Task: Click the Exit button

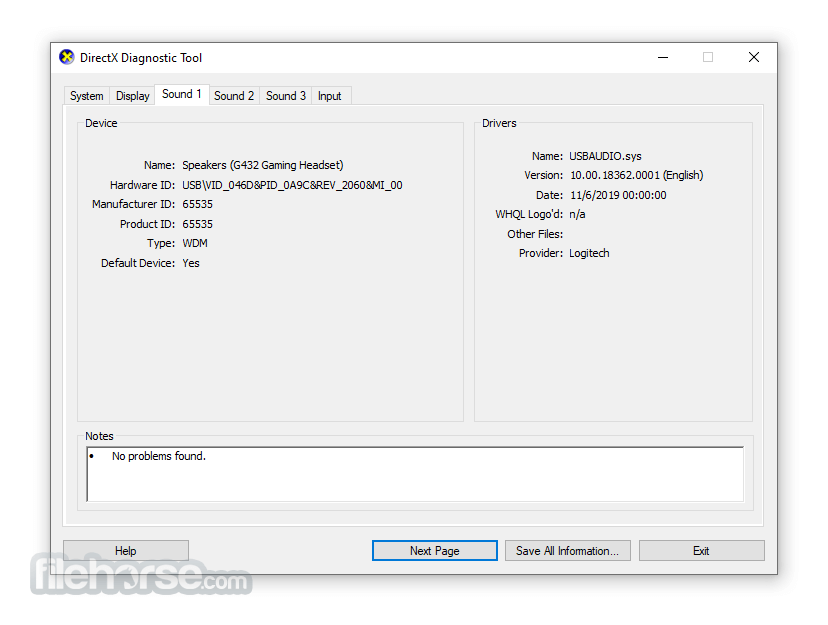Action: (x=701, y=551)
